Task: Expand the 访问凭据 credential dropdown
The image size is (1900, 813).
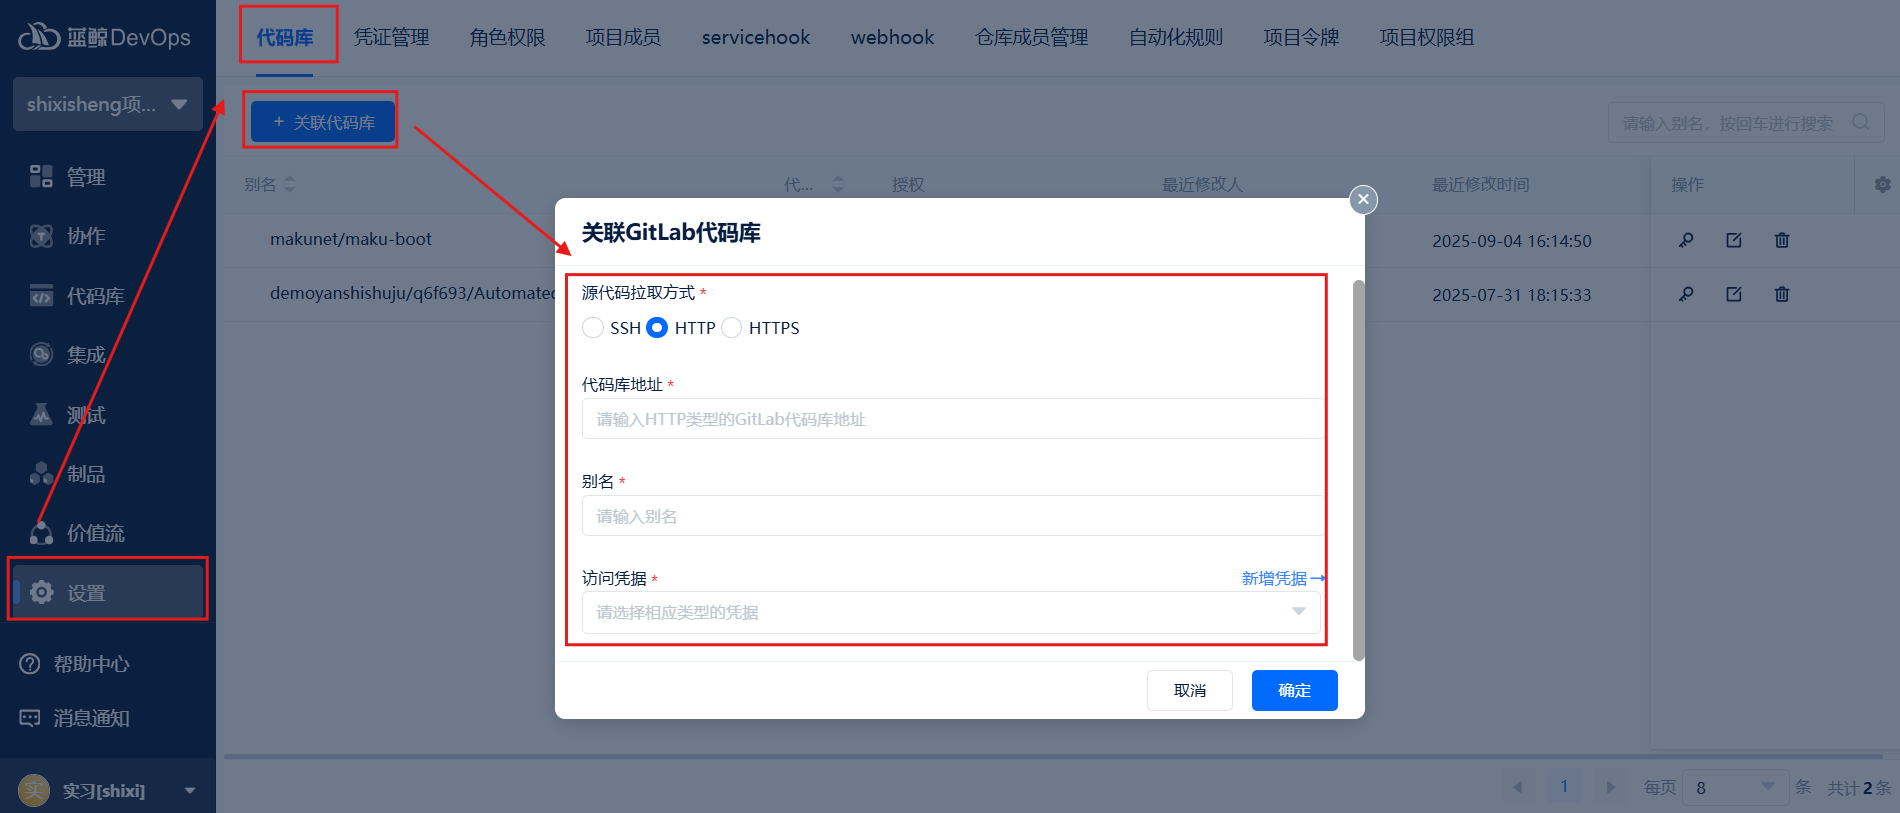Action: pos(951,612)
